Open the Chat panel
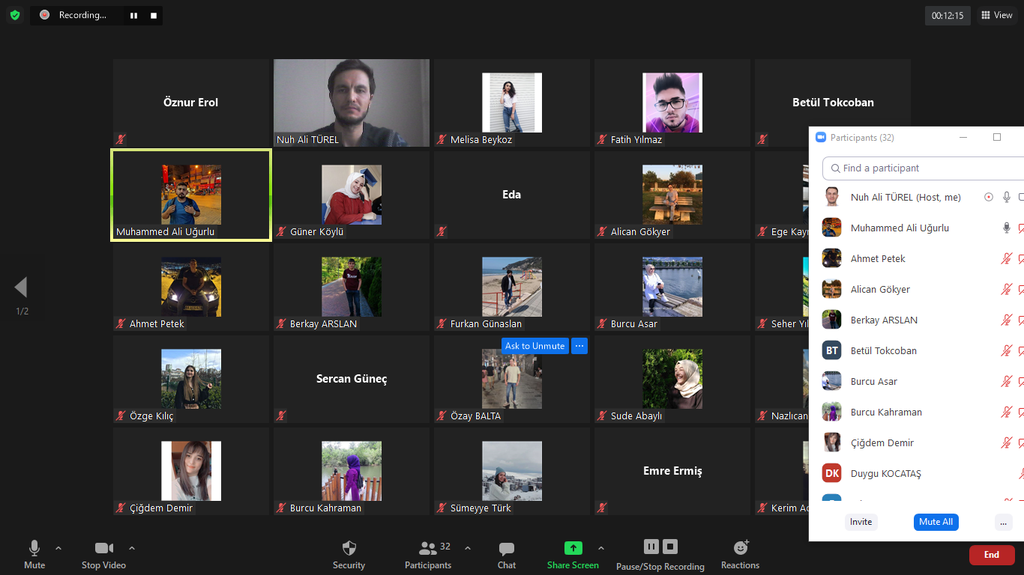This screenshot has width=1024, height=575. (507, 555)
